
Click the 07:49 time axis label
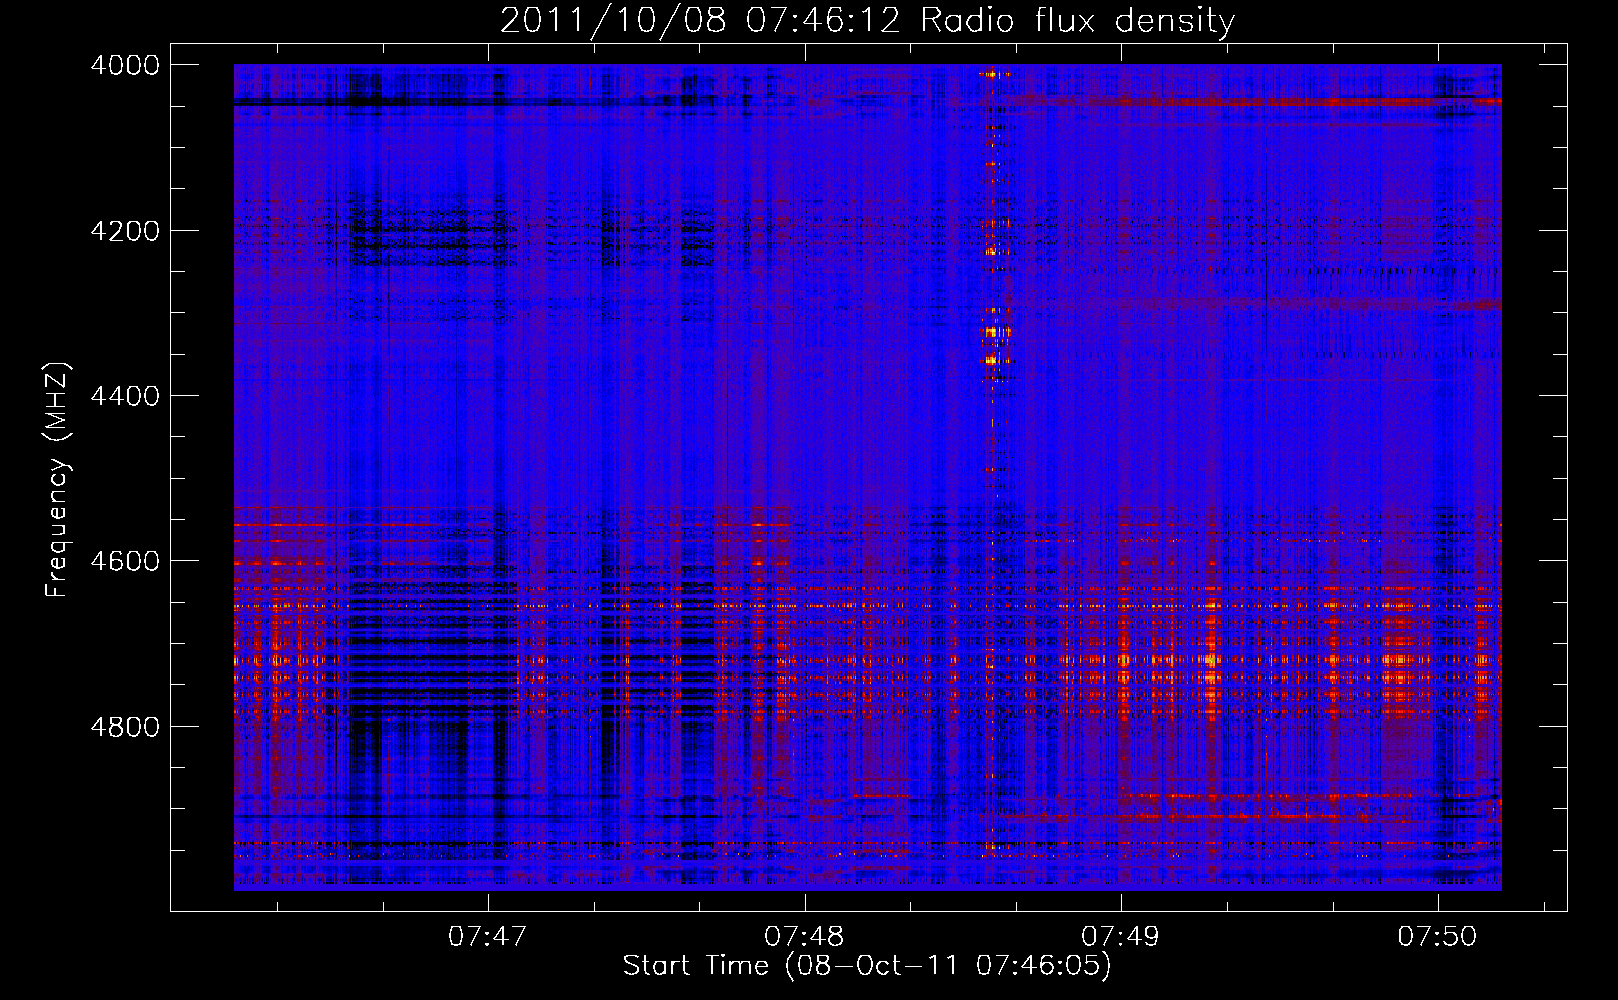coord(1121,937)
